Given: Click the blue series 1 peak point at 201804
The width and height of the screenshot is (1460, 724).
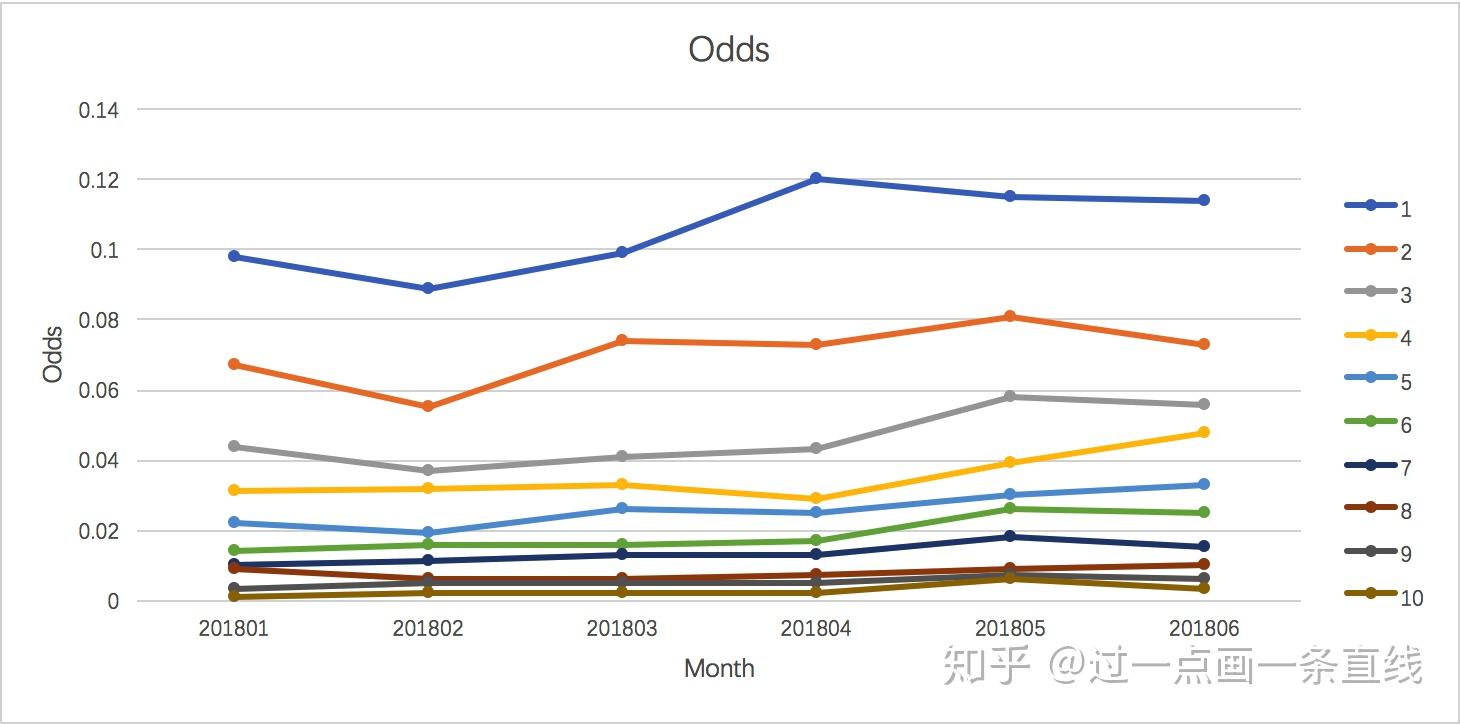Looking at the screenshot, I should (x=816, y=179).
